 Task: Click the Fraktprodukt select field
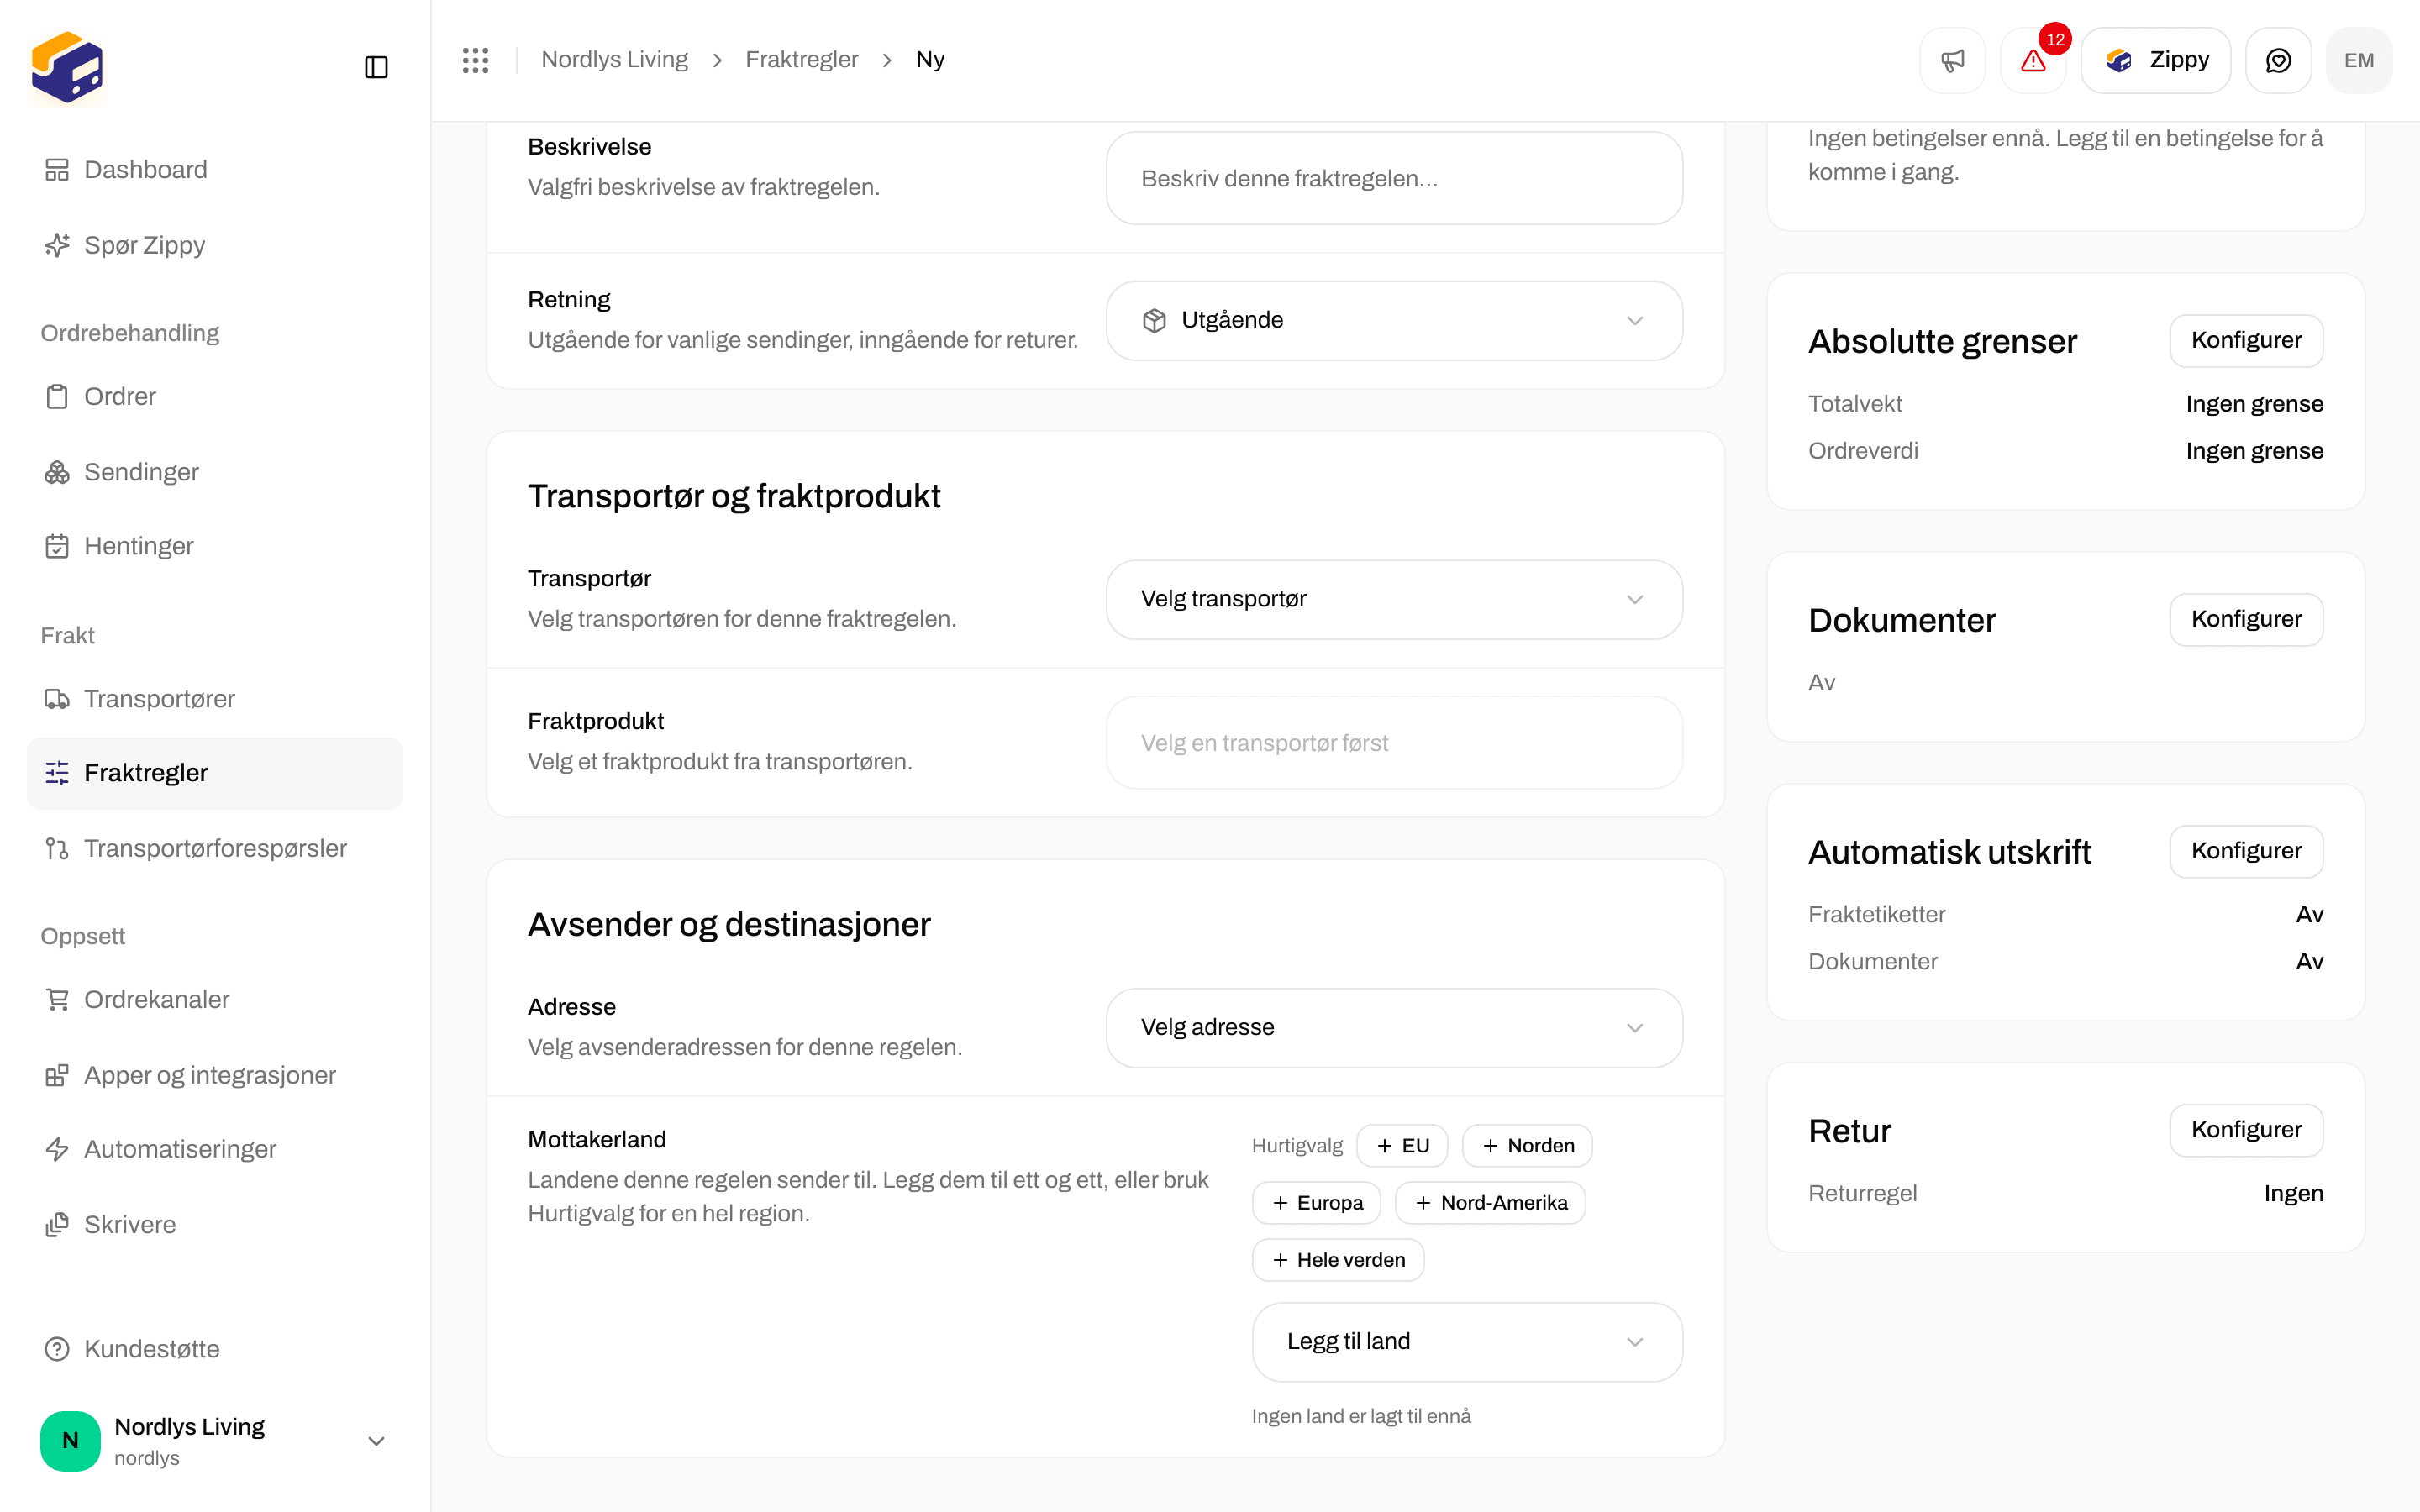[x=1394, y=743]
